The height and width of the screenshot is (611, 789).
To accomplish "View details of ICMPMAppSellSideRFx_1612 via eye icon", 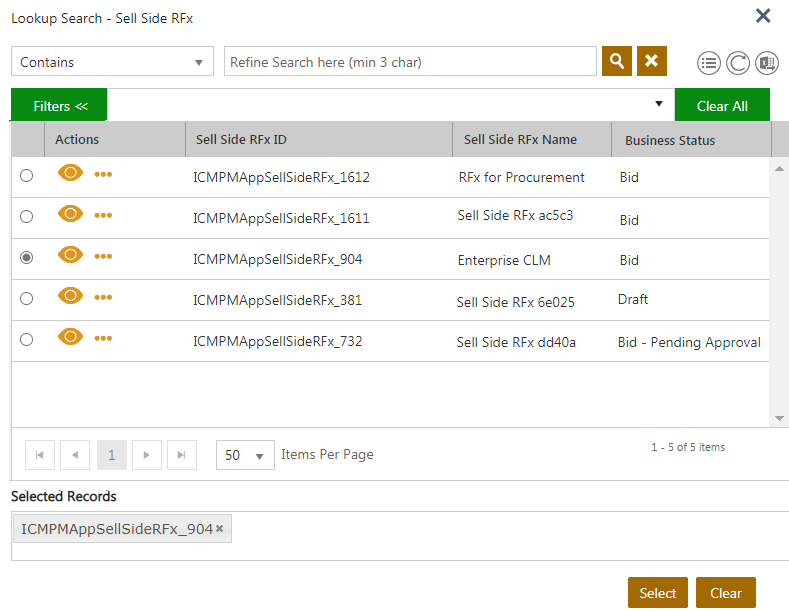I will point(70,174).
